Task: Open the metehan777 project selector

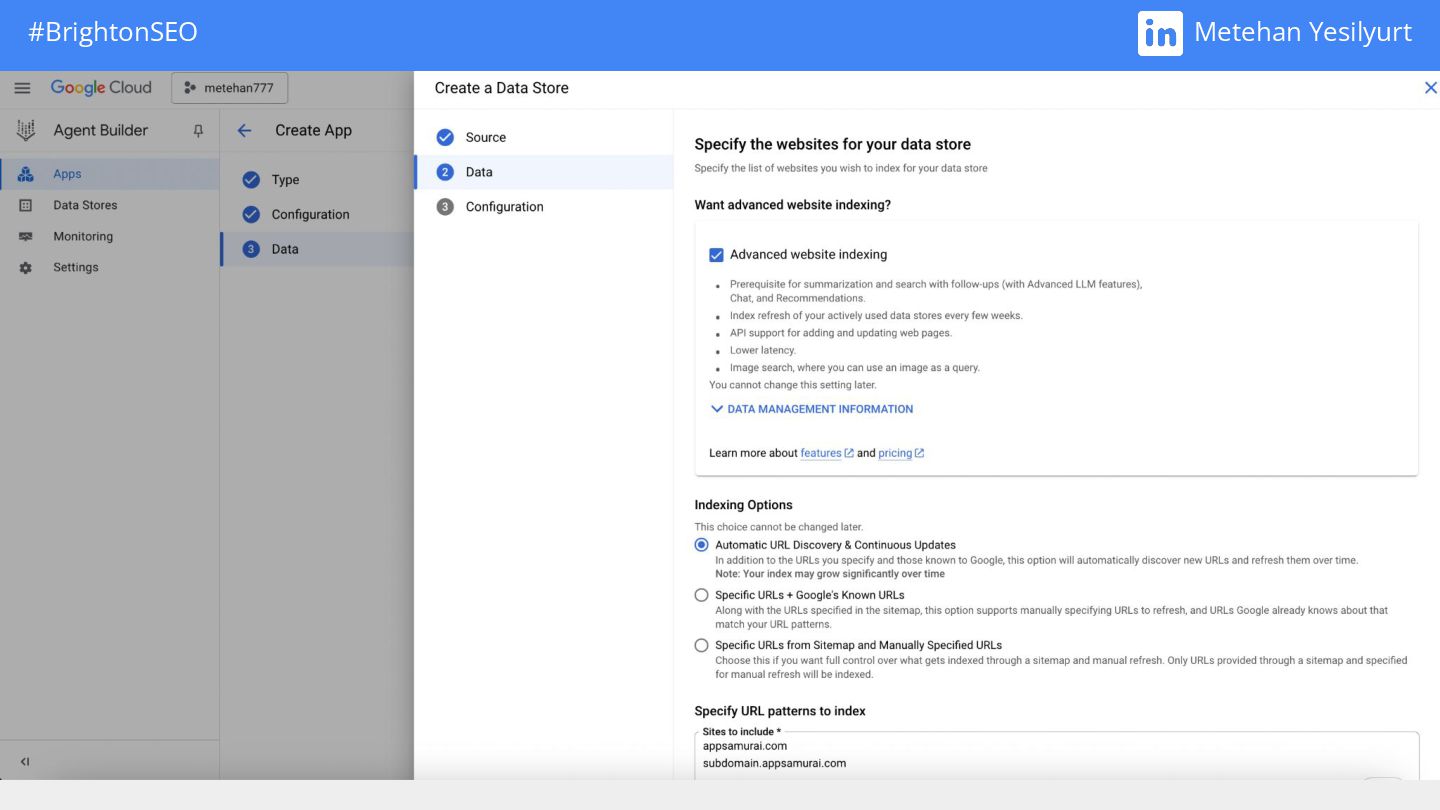Action: [230, 88]
